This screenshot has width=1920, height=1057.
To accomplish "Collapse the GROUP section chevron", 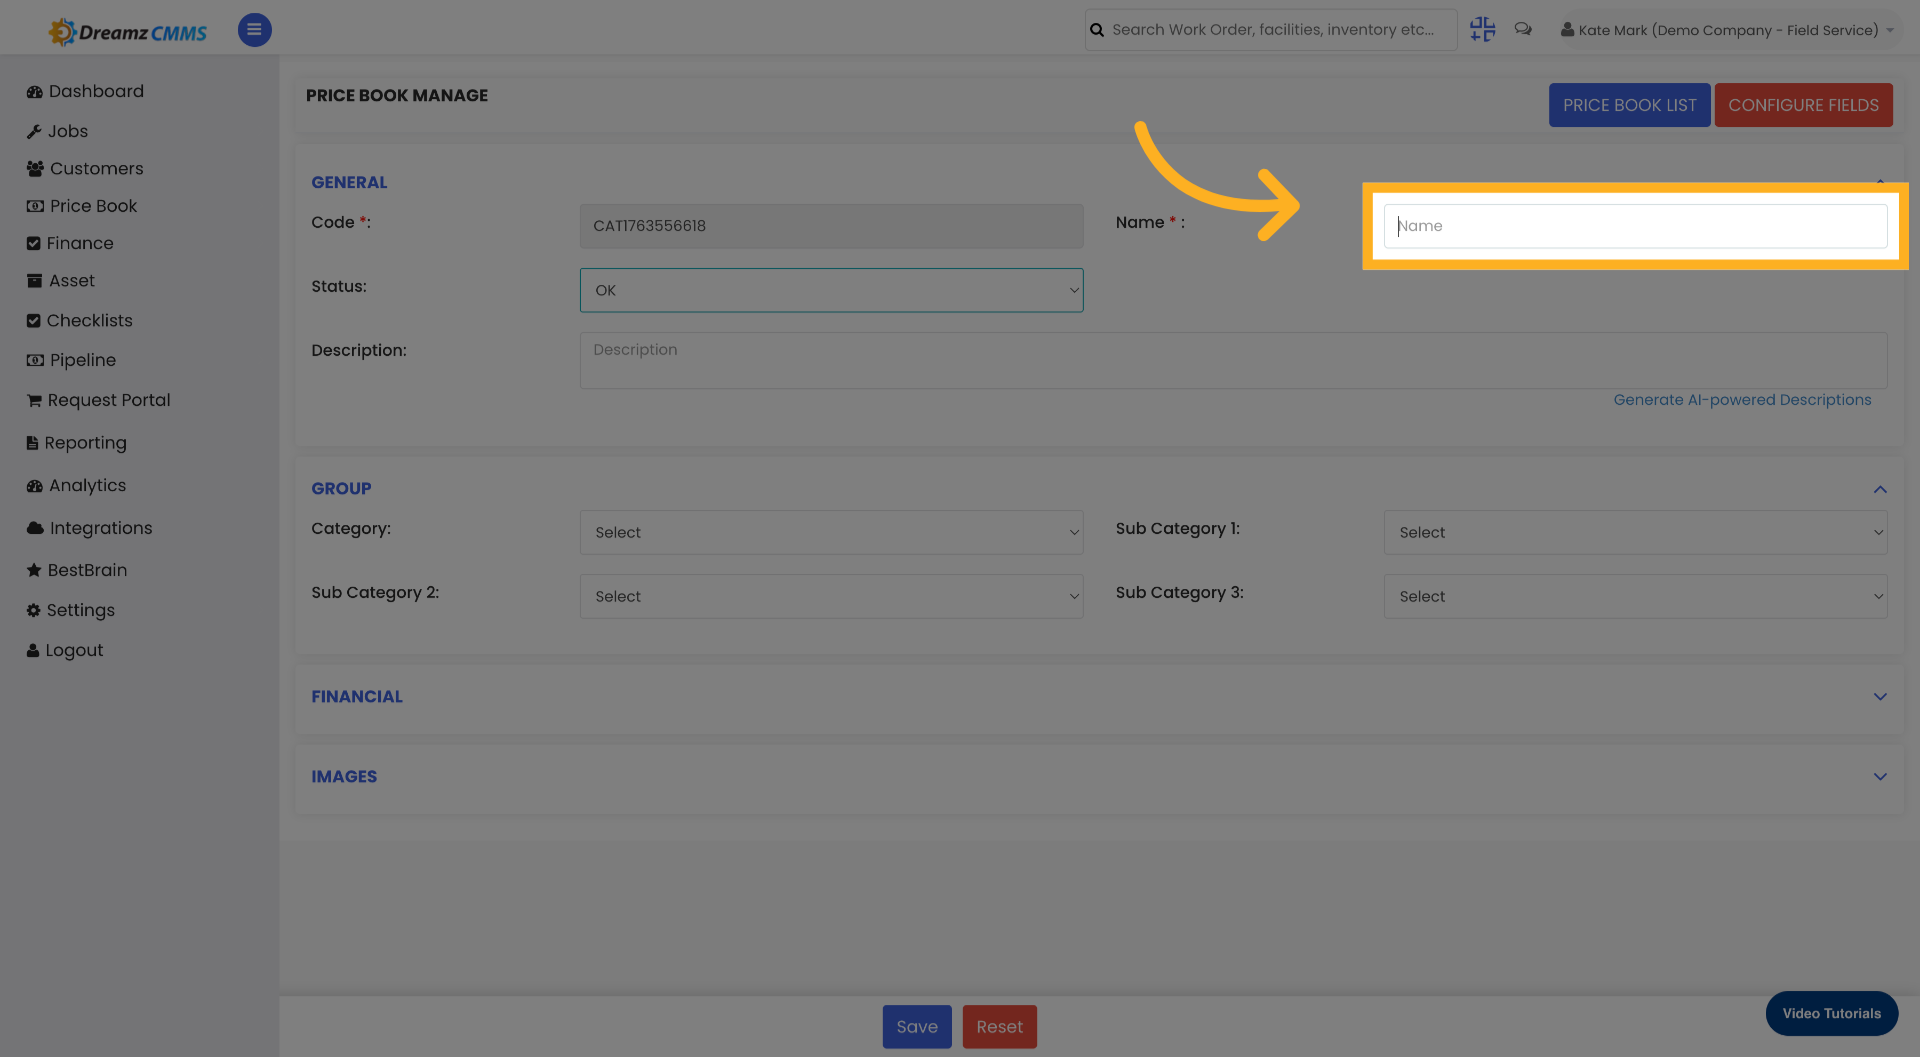I will click(1880, 489).
